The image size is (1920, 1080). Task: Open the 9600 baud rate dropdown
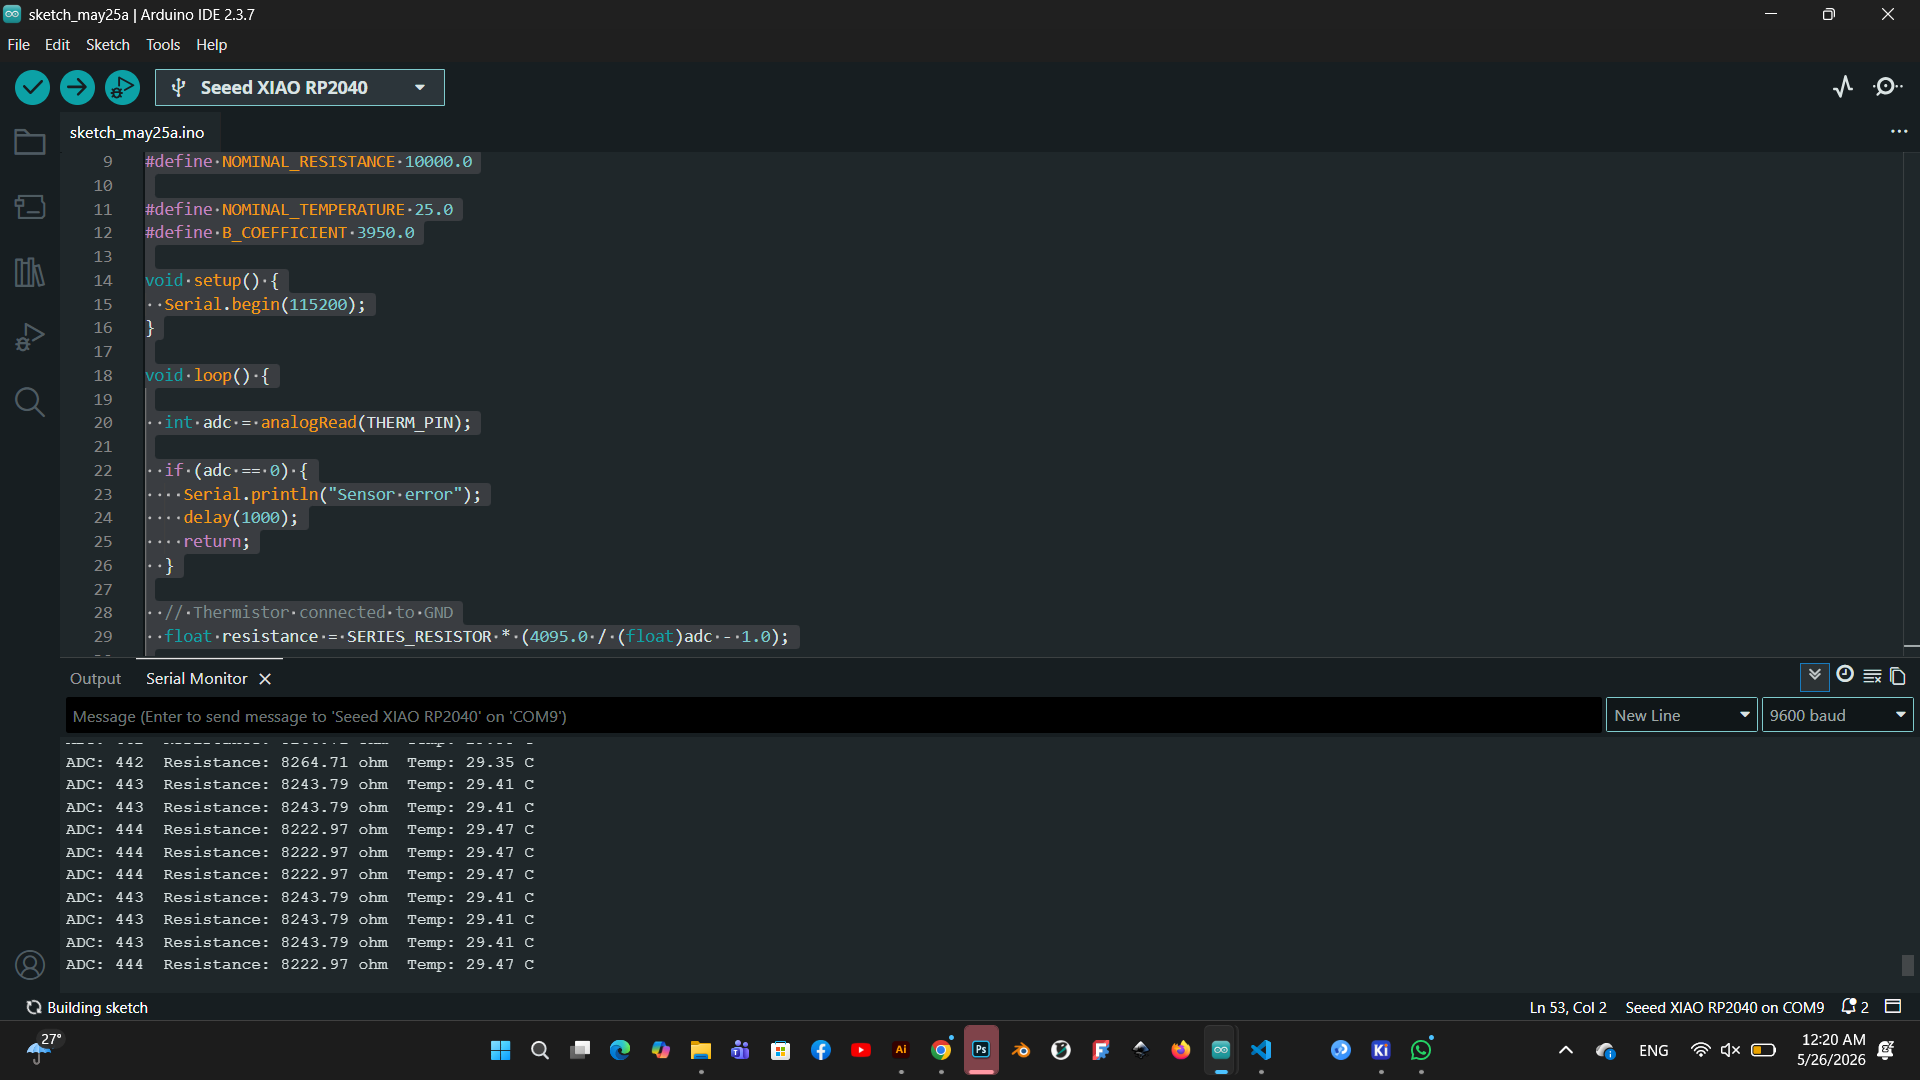pos(1837,716)
